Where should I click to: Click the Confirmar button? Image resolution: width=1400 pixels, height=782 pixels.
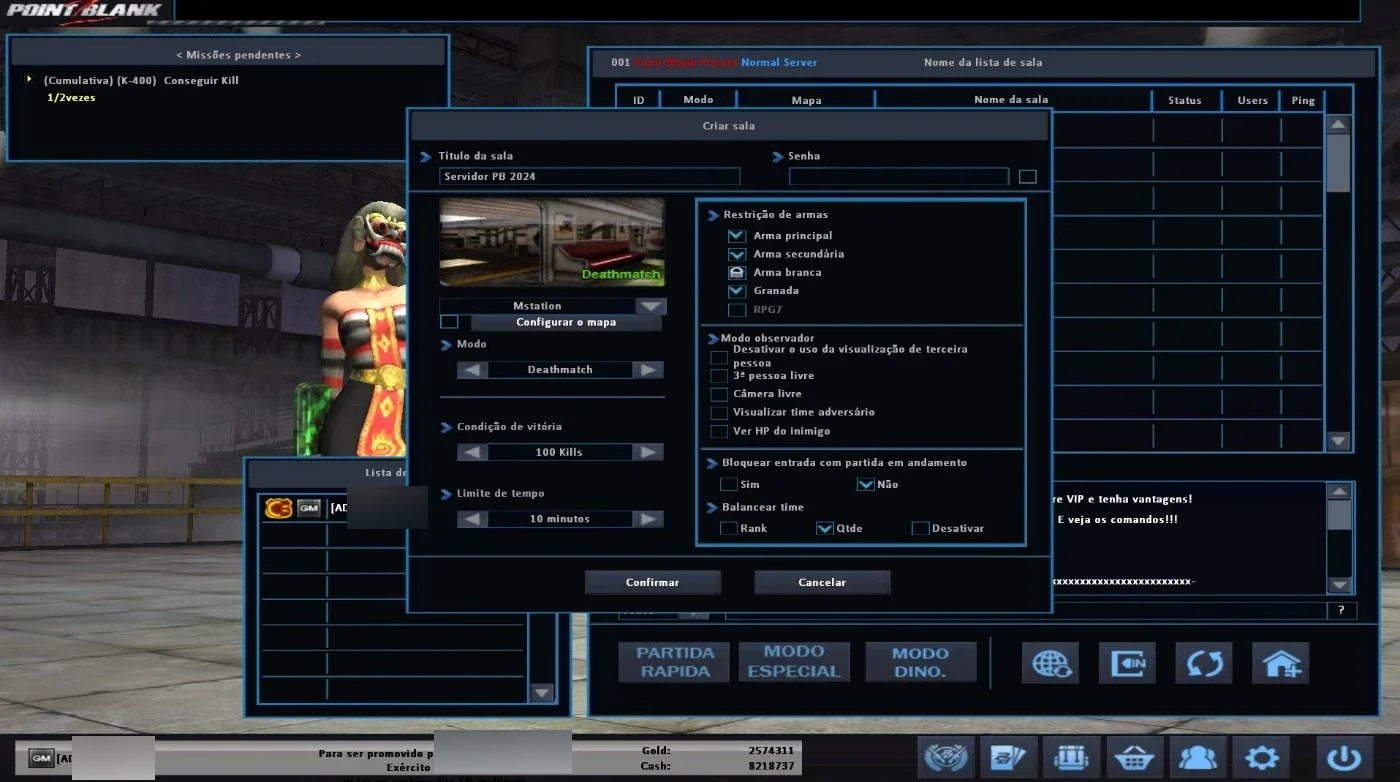click(x=653, y=582)
